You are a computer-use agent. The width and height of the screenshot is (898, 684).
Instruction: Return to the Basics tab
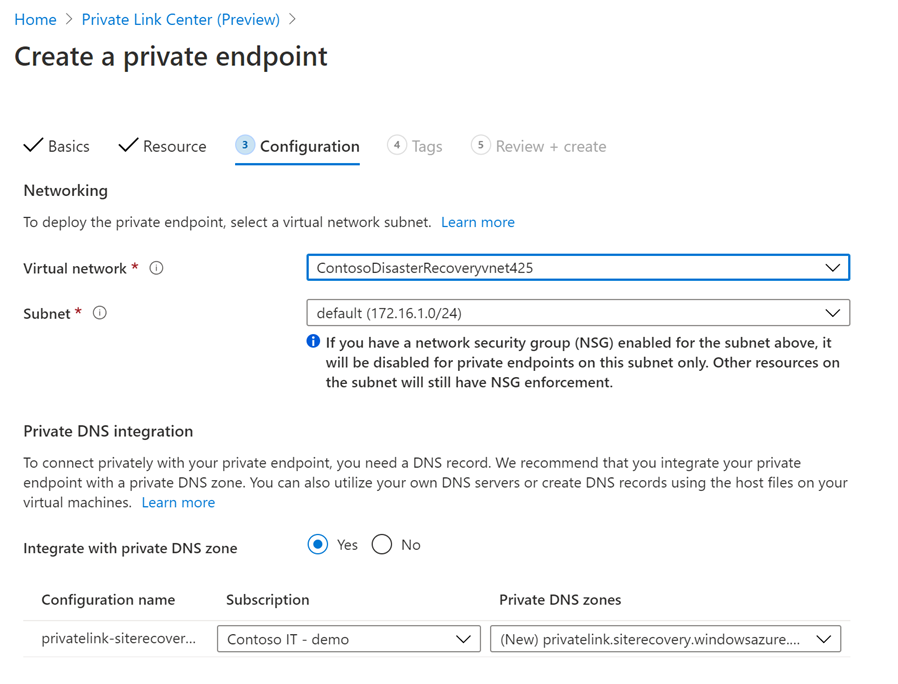pos(65,145)
